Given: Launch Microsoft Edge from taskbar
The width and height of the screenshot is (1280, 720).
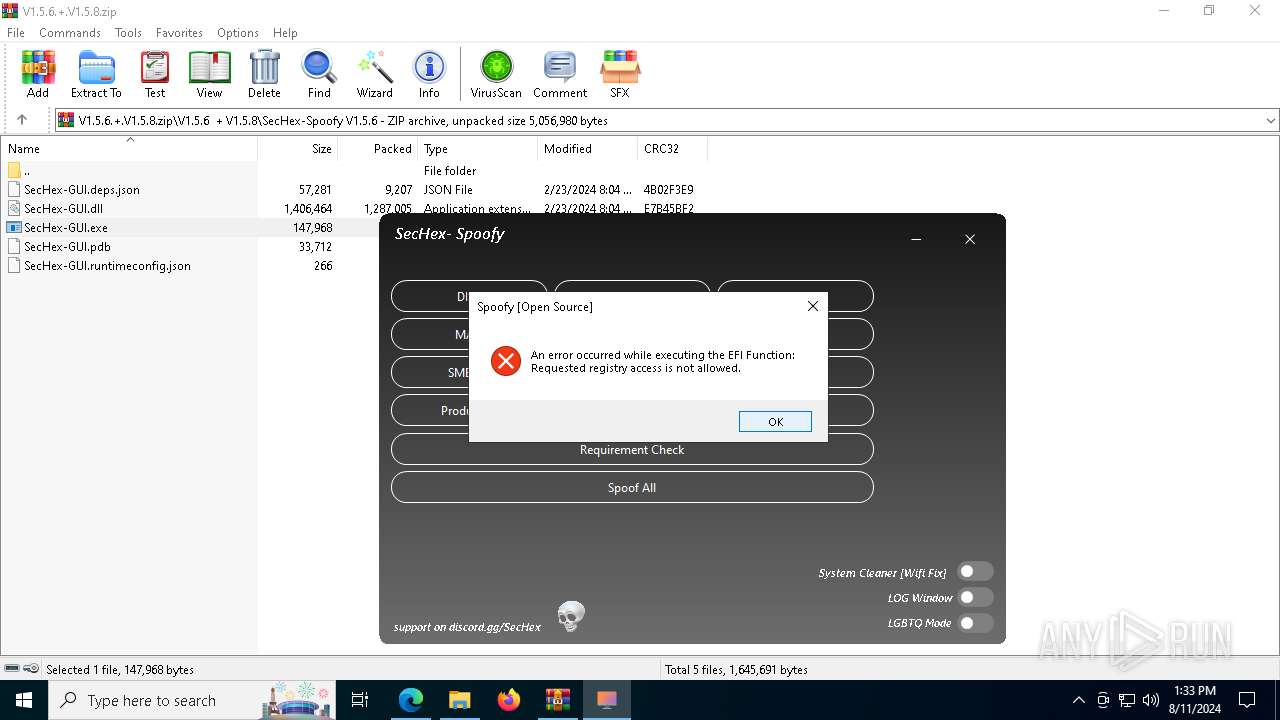Looking at the screenshot, I should (x=411, y=700).
